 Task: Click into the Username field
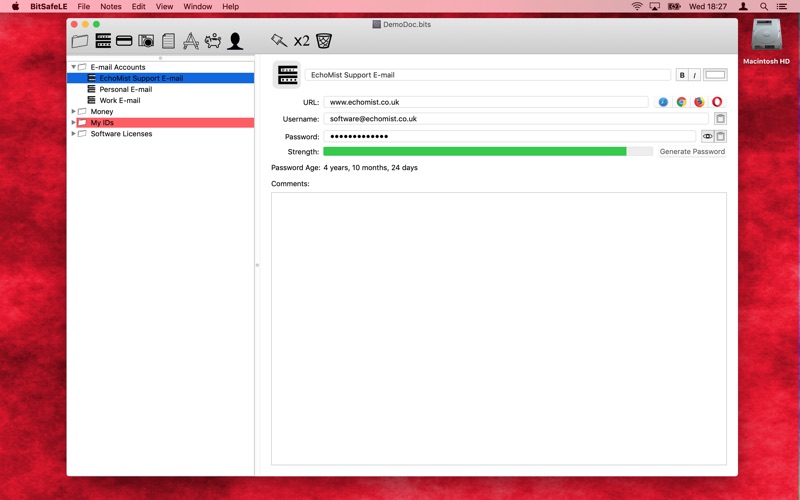pos(516,119)
